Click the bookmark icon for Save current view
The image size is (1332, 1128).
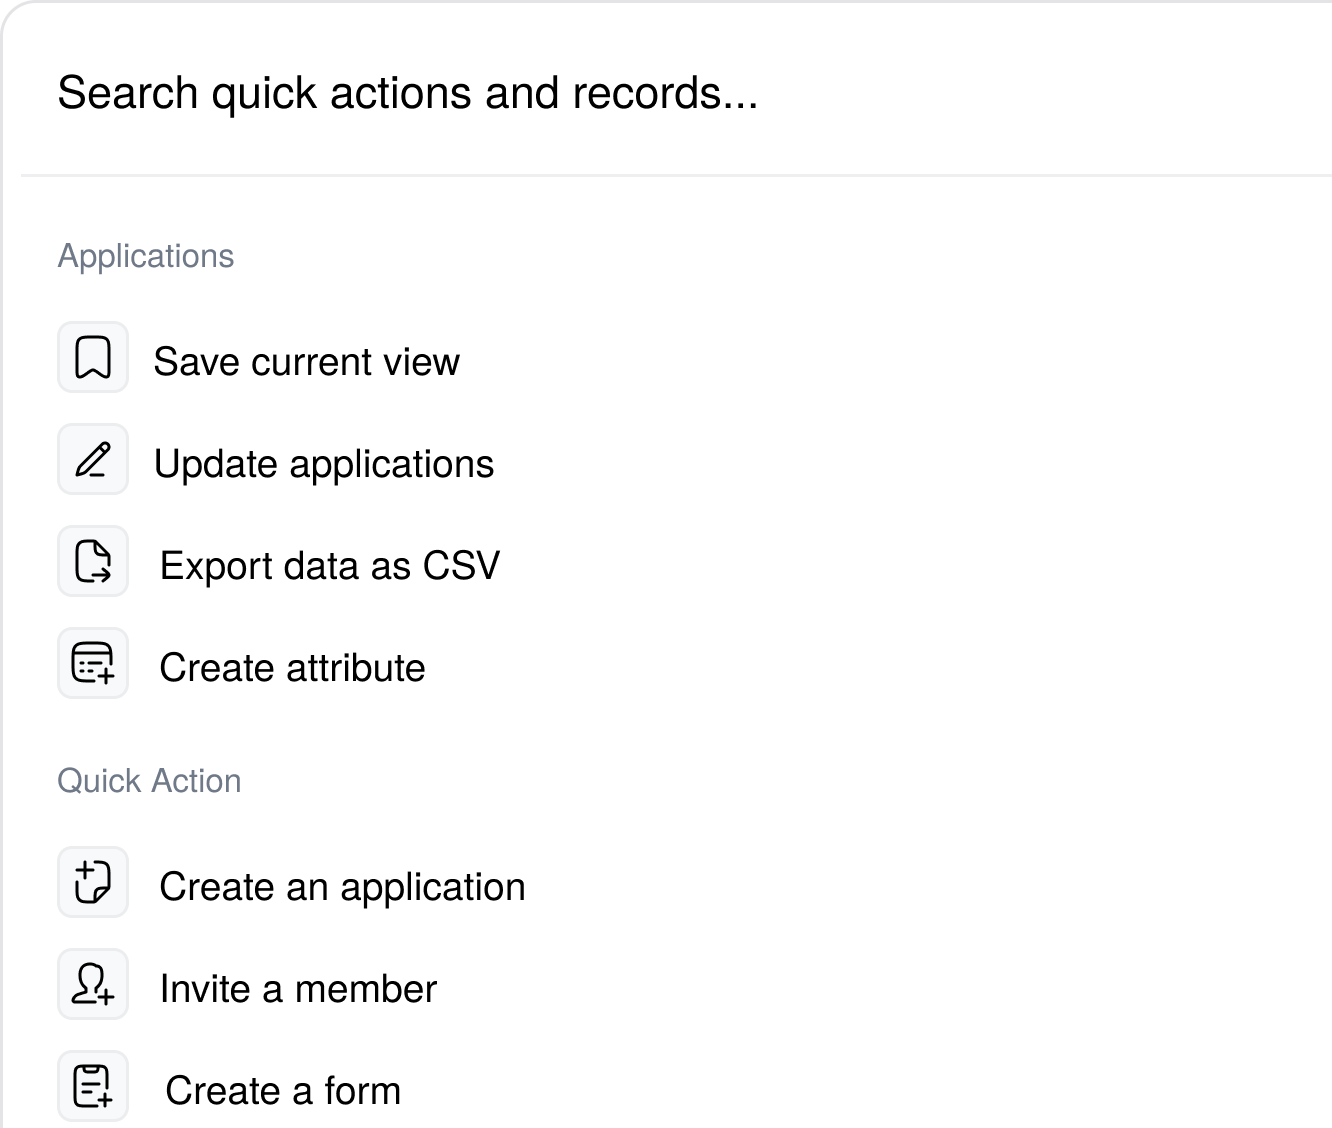pos(93,358)
